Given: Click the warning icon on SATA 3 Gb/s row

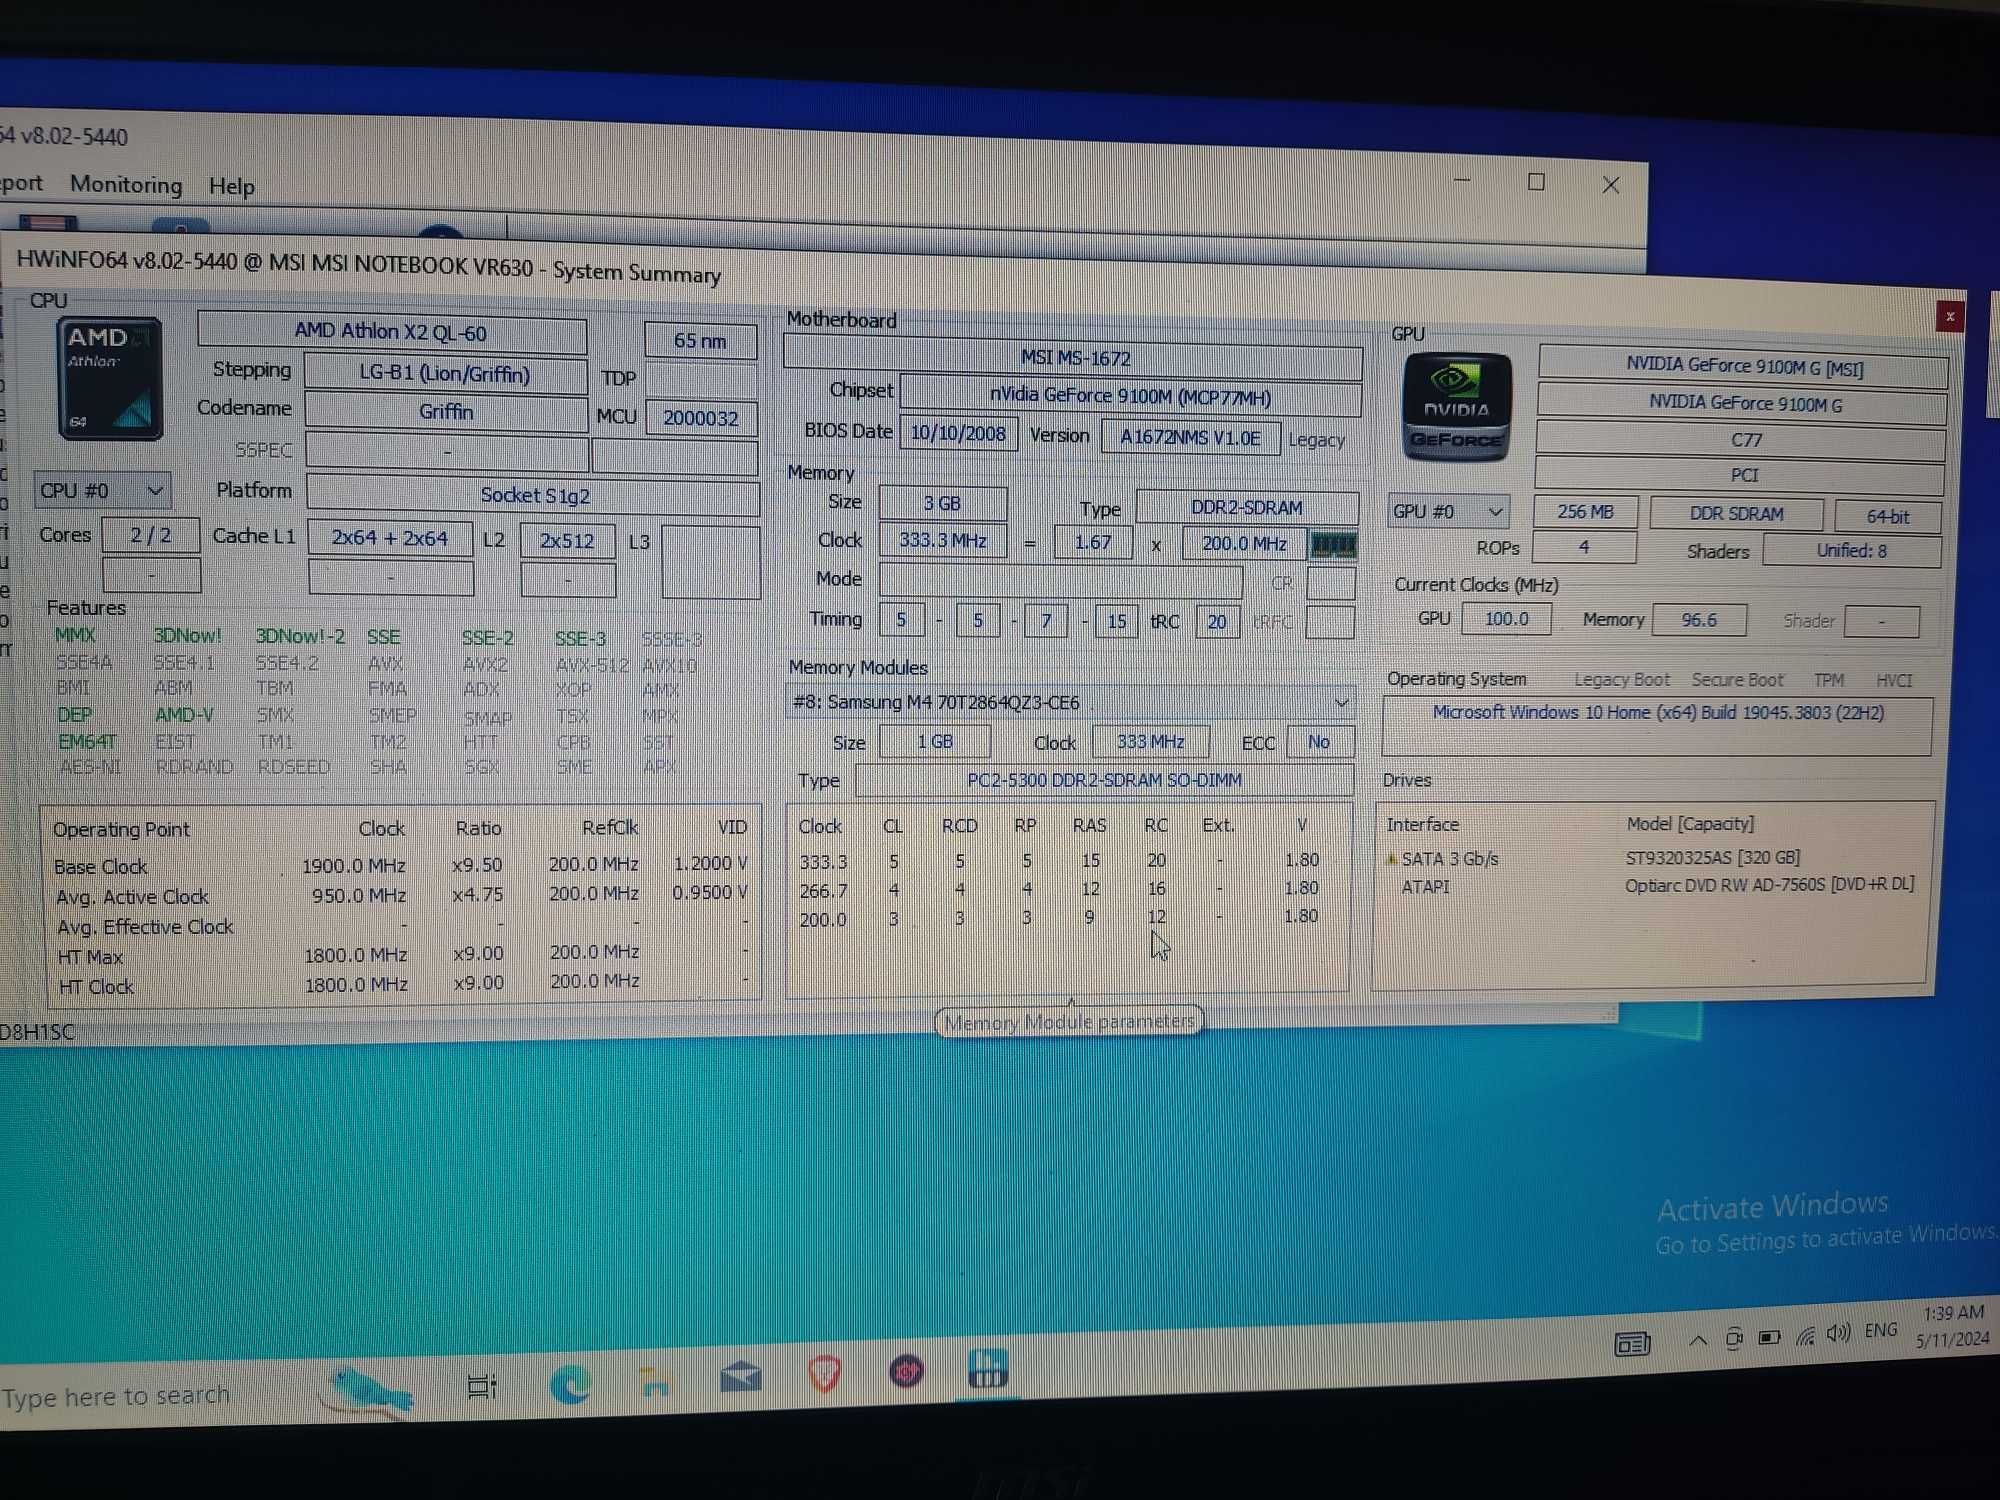Looking at the screenshot, I should click(x=1390, y=859).
